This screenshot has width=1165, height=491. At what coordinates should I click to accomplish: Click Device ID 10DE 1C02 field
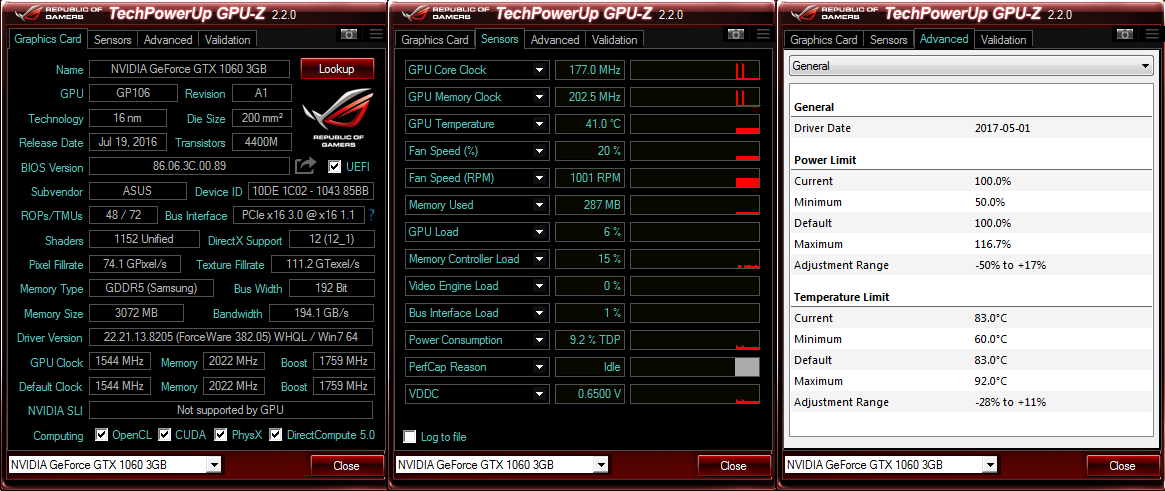pyautogui.click(x=311, y=191)
